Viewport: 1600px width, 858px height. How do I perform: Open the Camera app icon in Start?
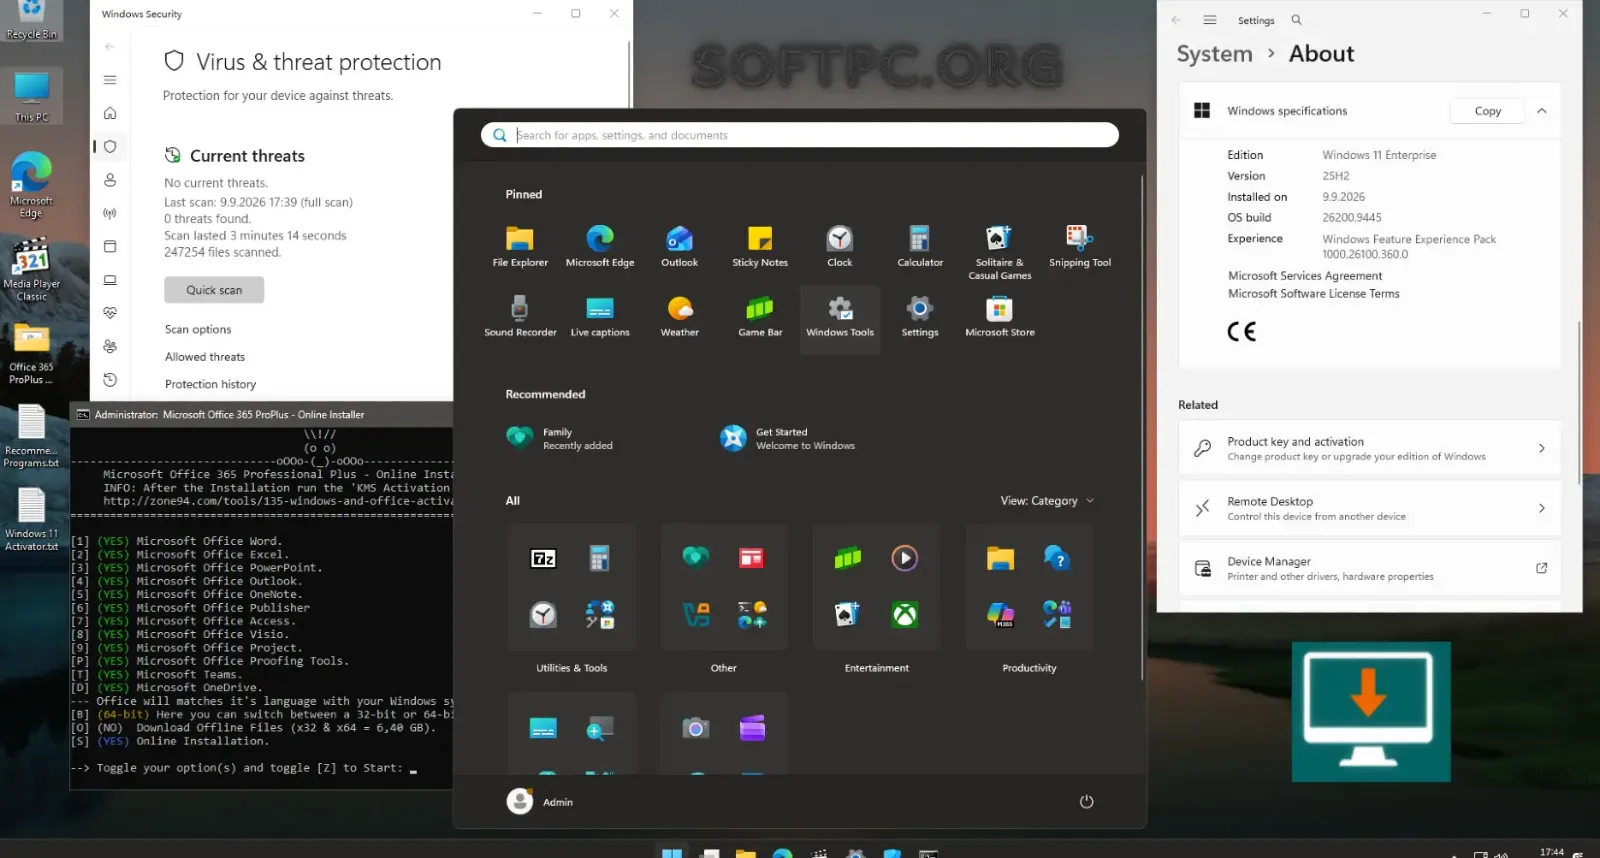[696, 728]
